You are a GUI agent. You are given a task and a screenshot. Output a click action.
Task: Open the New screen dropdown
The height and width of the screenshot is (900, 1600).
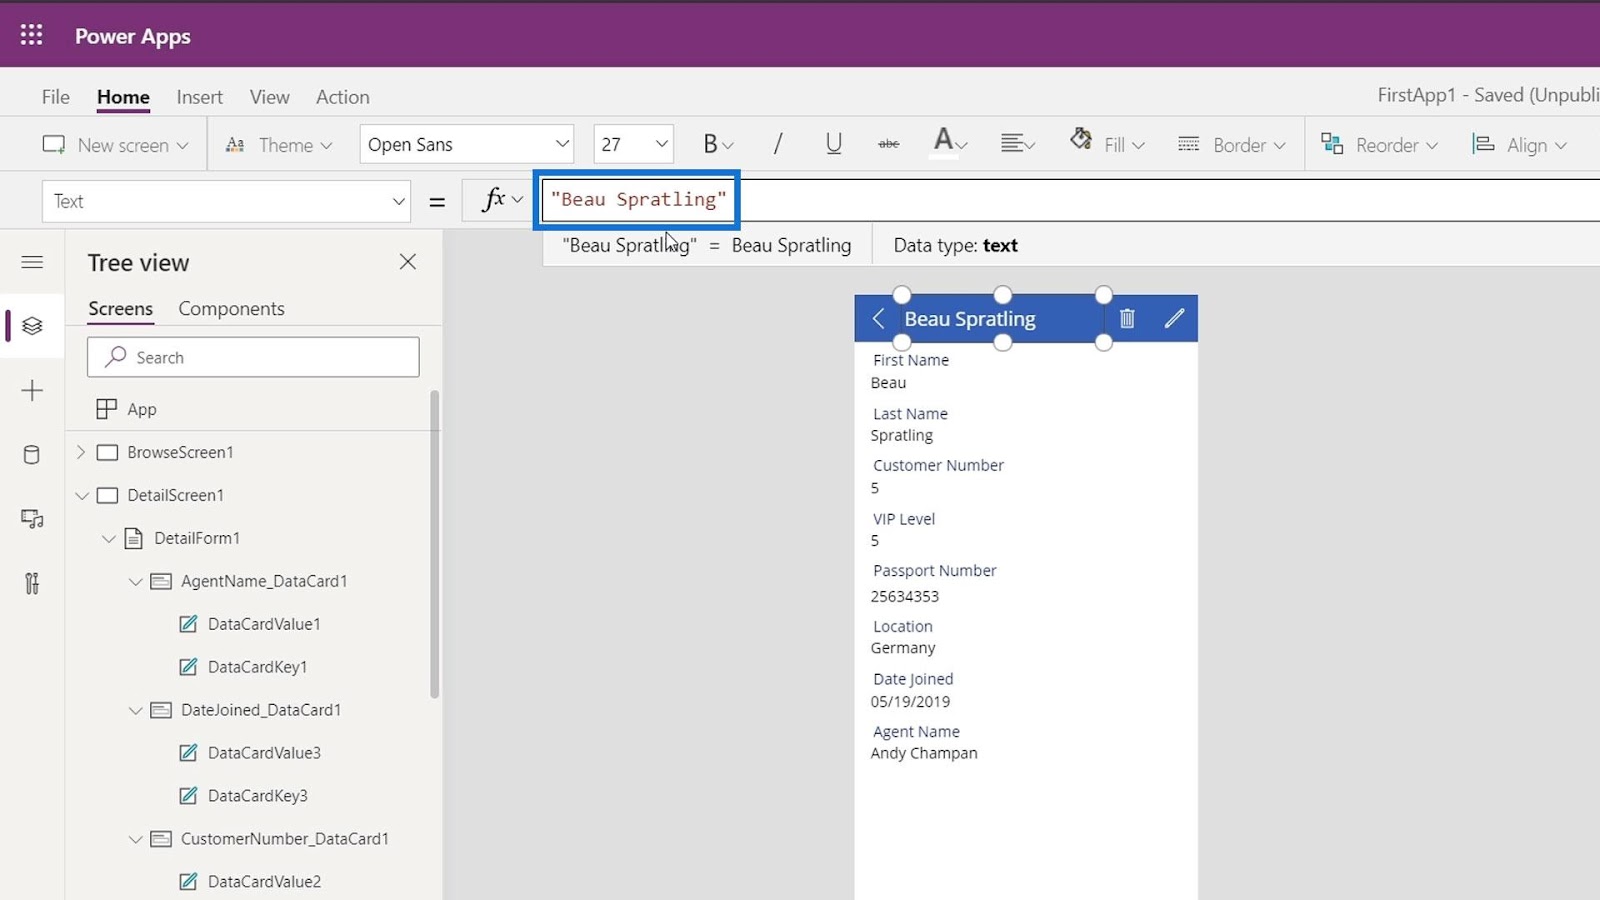tap(115, 145)
